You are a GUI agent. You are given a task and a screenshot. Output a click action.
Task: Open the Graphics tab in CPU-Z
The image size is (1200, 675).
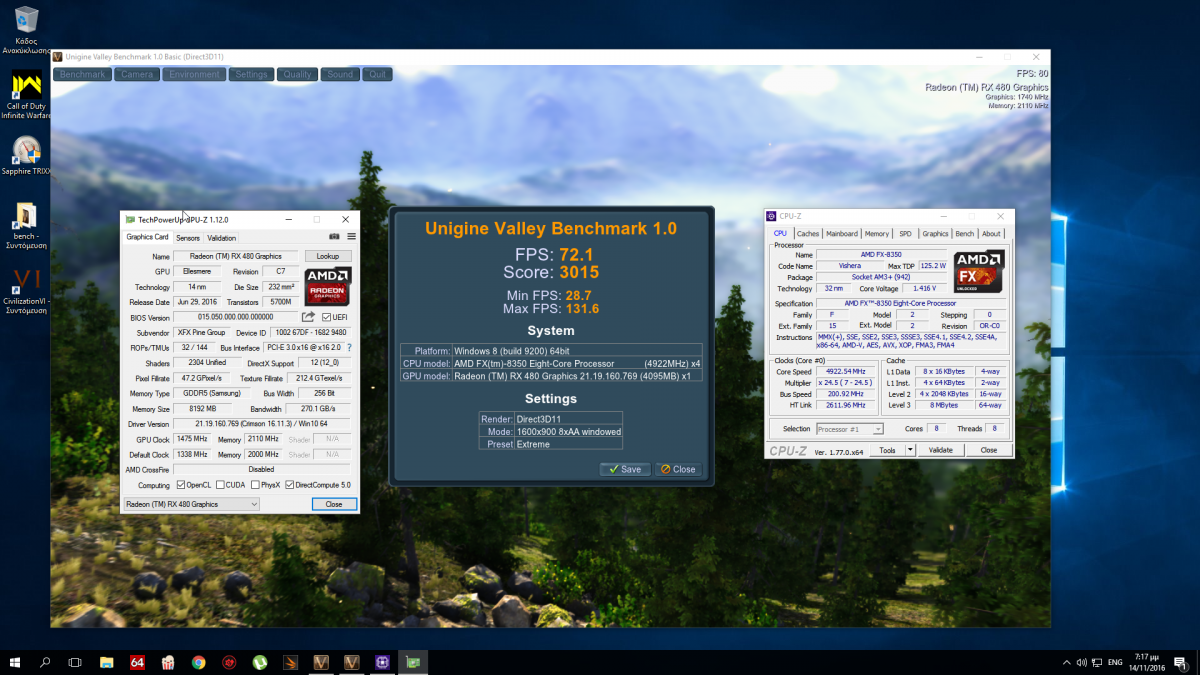tap(935, 233)
